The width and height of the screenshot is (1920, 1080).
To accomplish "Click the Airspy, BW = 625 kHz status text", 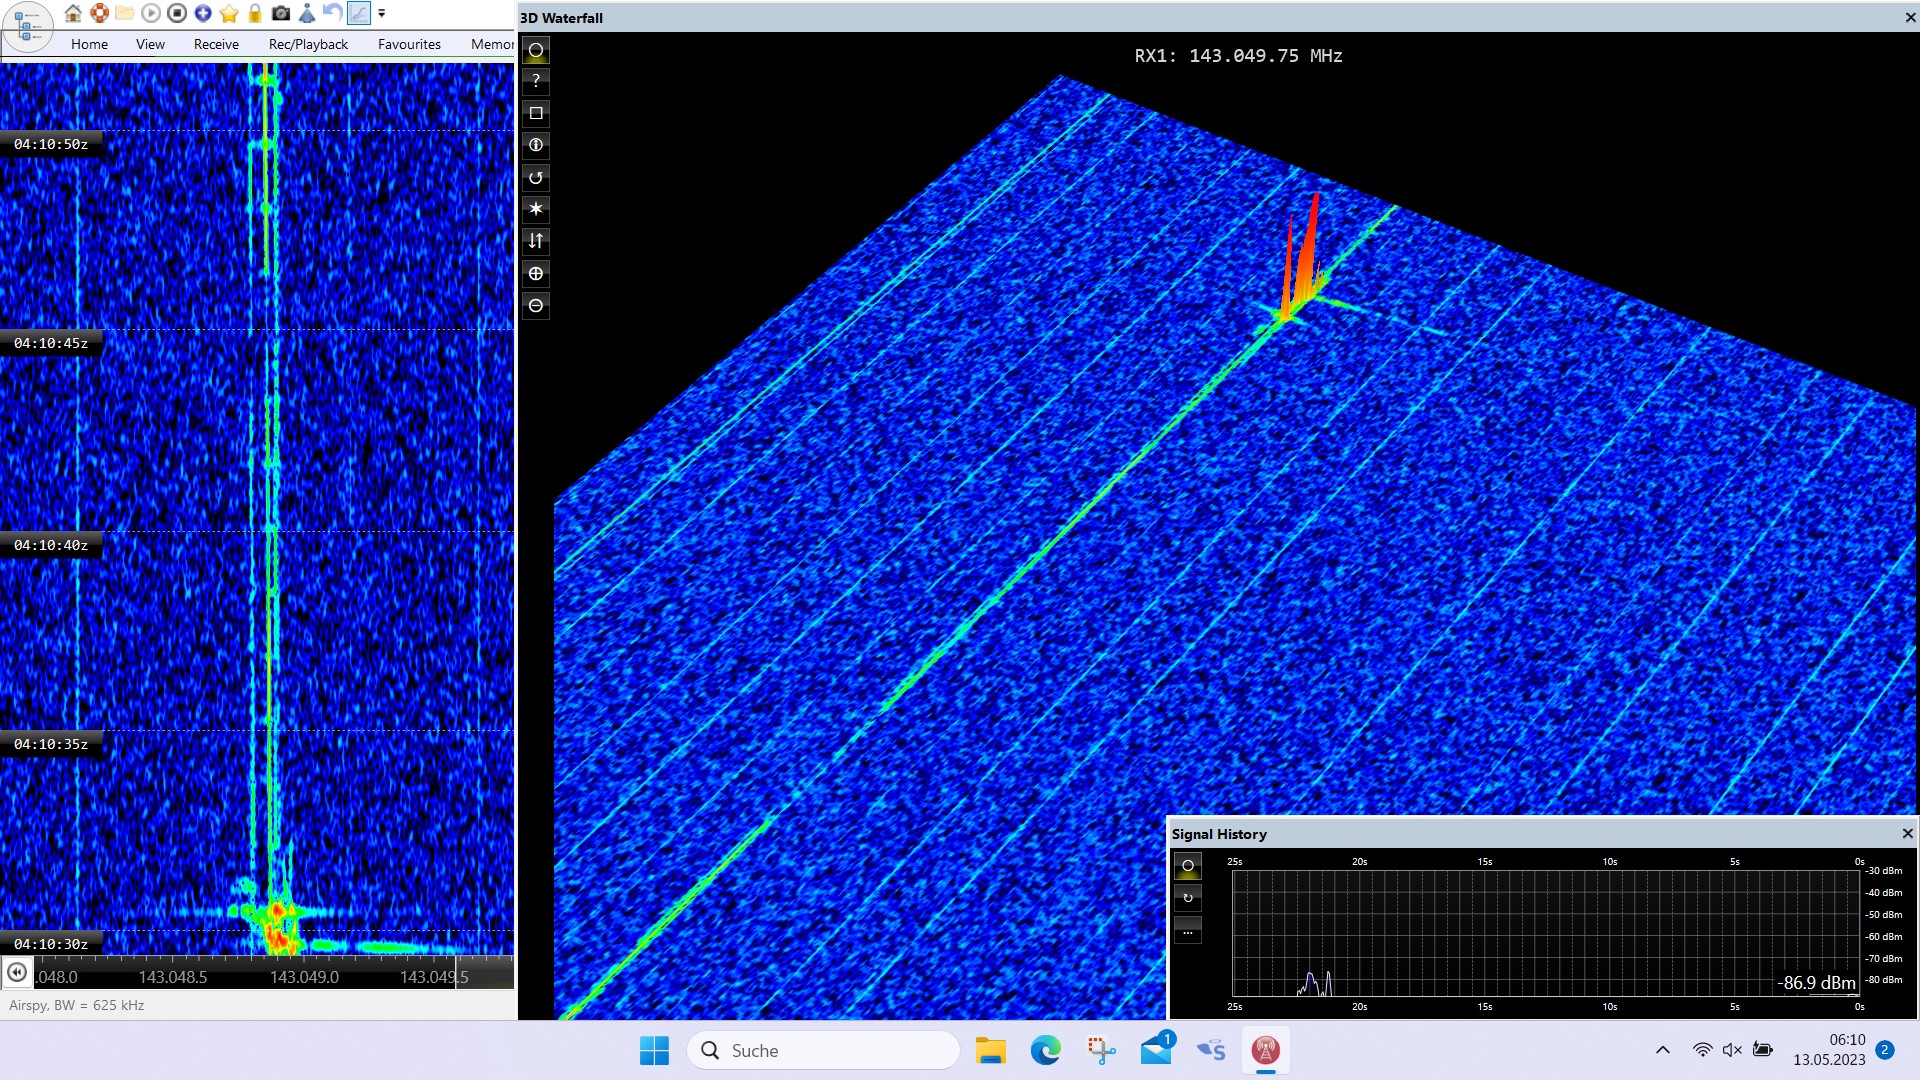I will (x=77, y=1005).
